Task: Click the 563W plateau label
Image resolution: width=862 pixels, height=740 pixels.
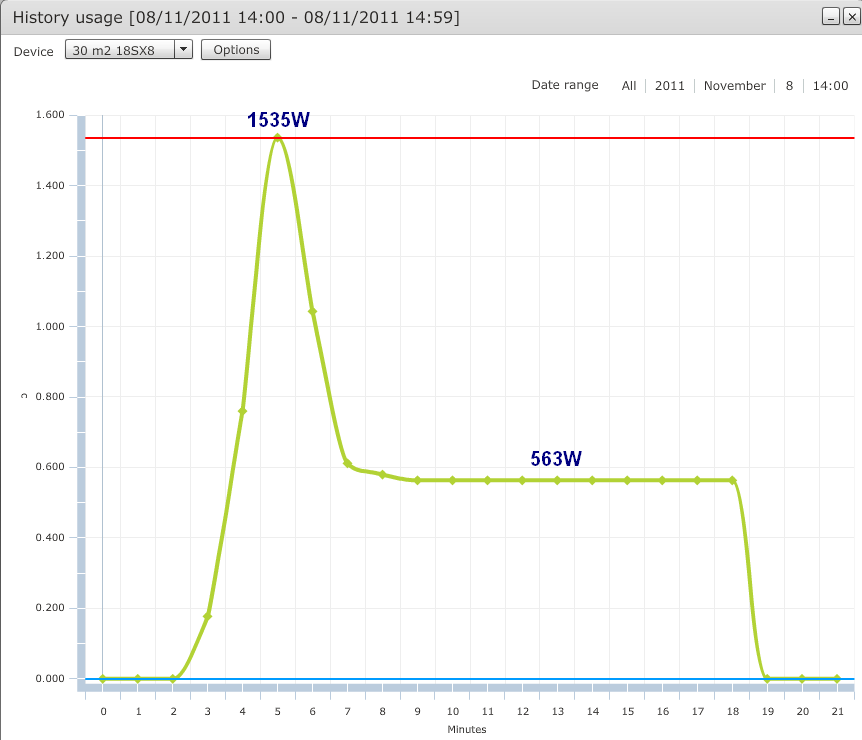Action: point(555,459)
